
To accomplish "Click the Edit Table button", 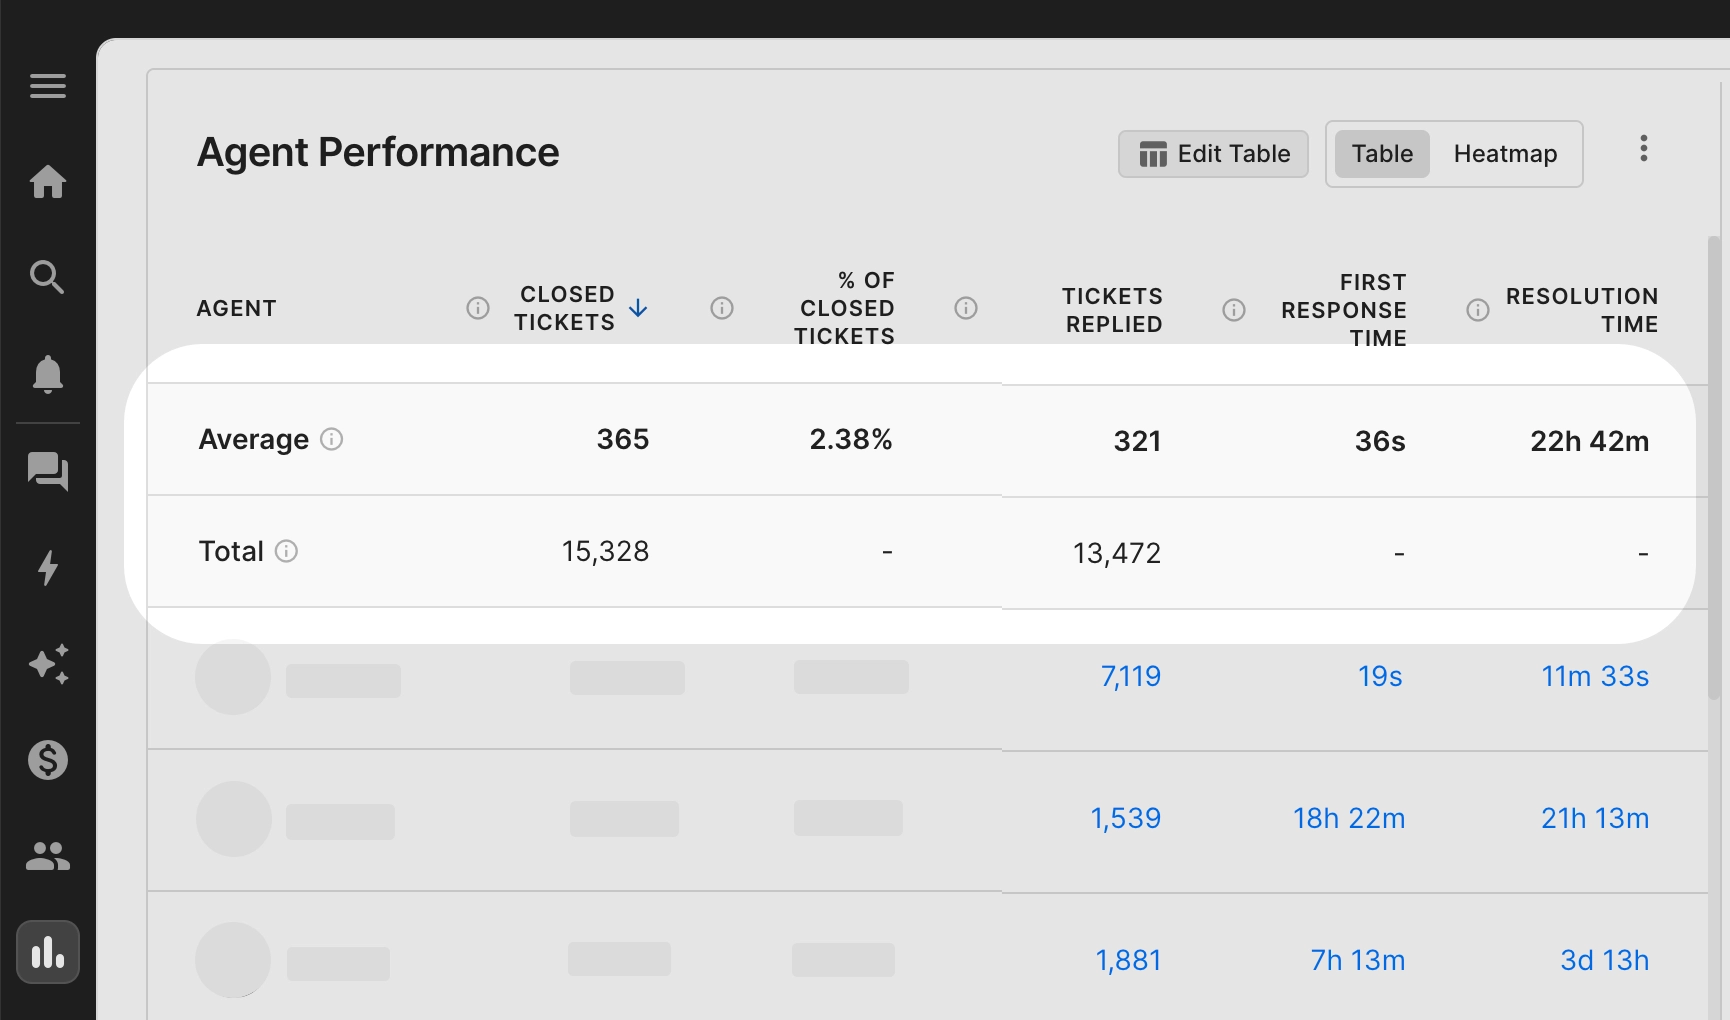I will click(x=1212, y=153).
